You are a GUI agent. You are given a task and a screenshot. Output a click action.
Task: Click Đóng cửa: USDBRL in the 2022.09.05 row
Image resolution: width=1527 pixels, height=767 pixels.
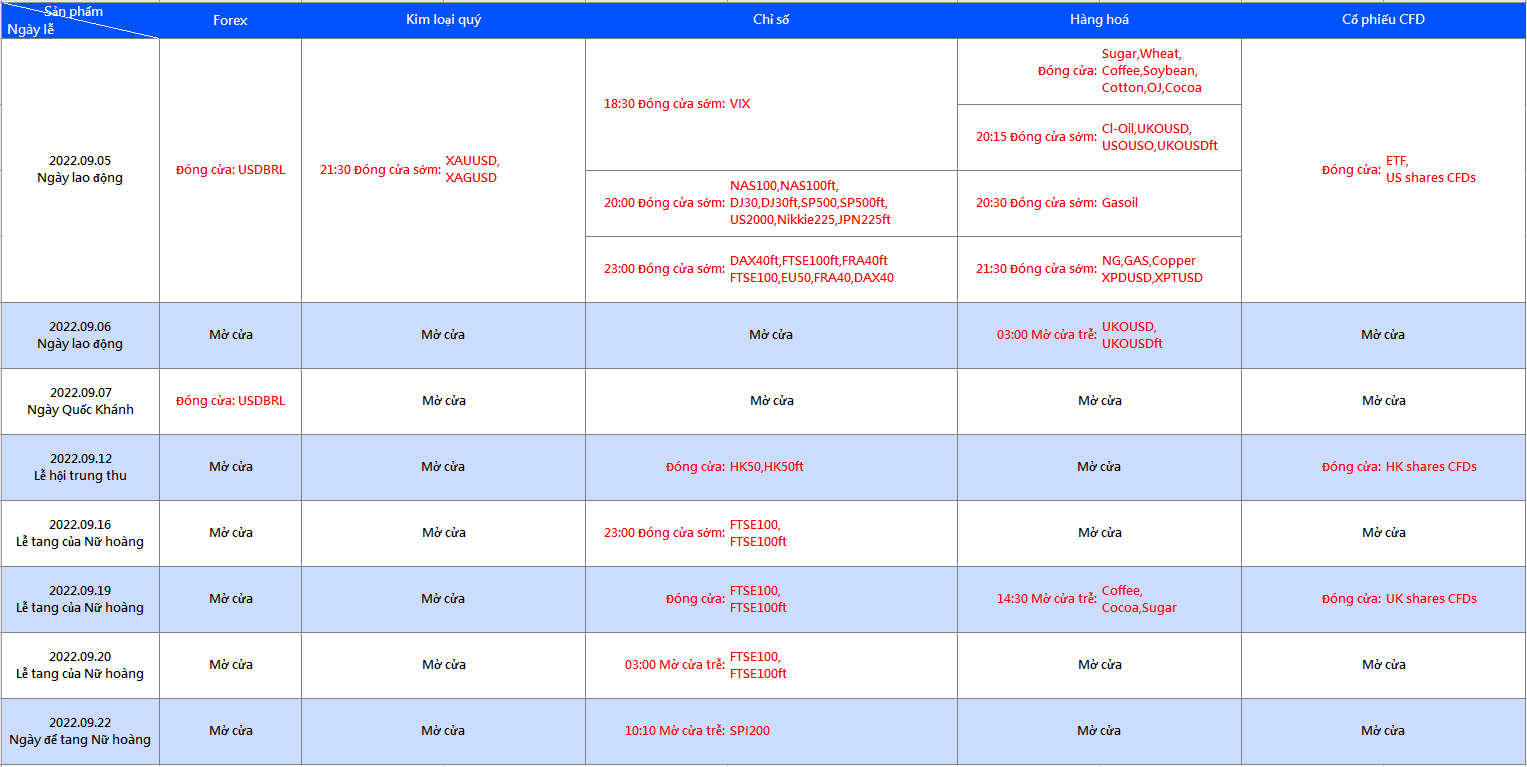tap(230, 170)
